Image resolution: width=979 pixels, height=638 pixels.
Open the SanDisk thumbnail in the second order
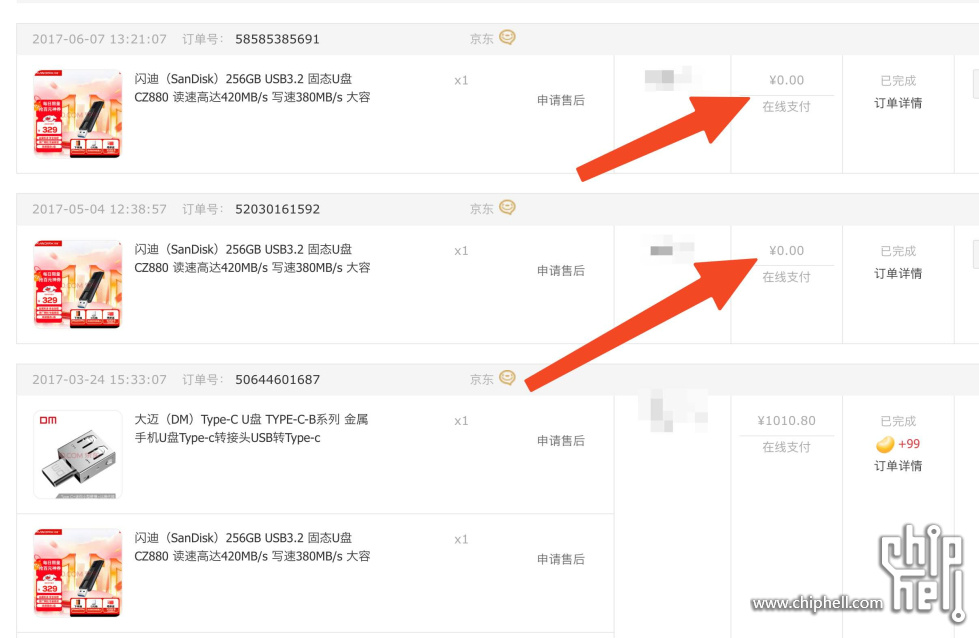(77, 283)
